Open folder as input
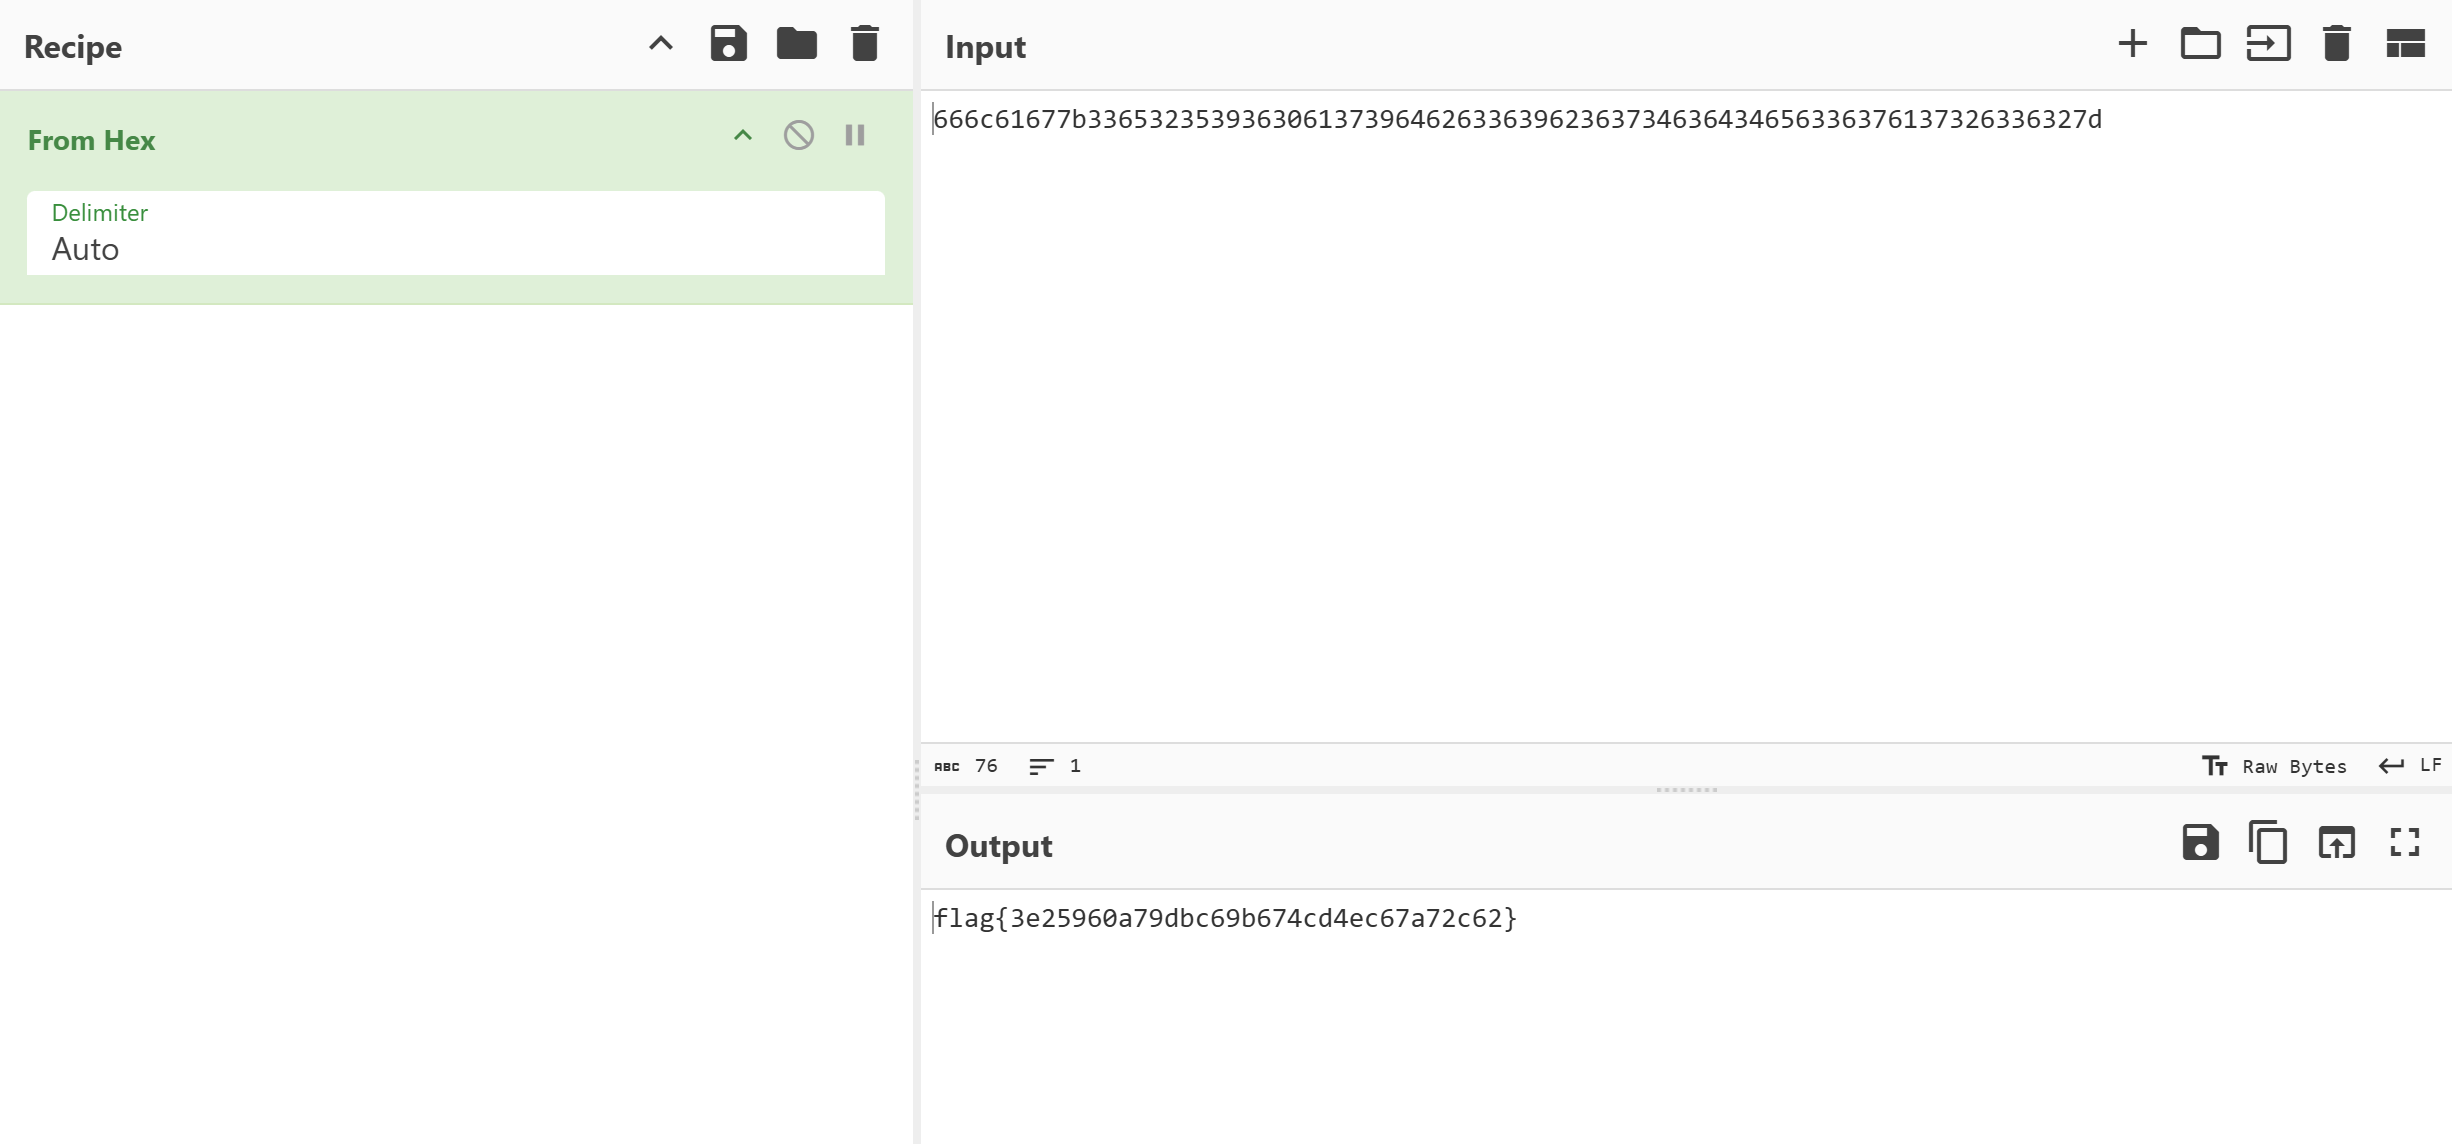 pyautogui.click(x=2200, y=44)
